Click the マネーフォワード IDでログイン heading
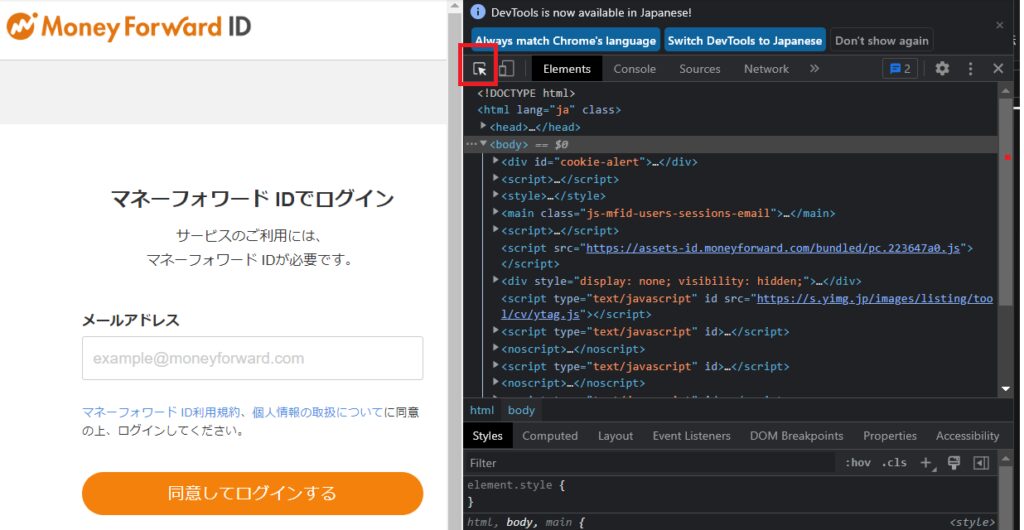Image resolution: width=1024 pixels, height=530 pixels. click(252, 199)
